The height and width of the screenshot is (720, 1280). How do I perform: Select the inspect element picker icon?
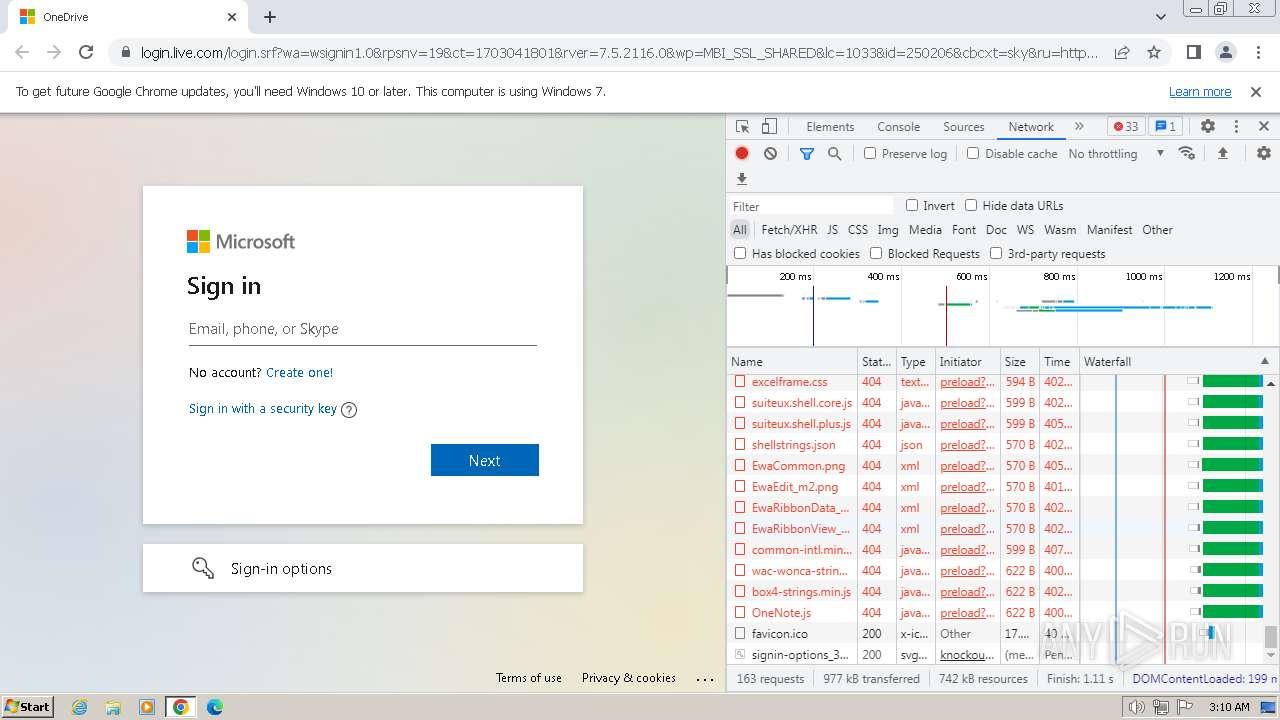(742, 127)
